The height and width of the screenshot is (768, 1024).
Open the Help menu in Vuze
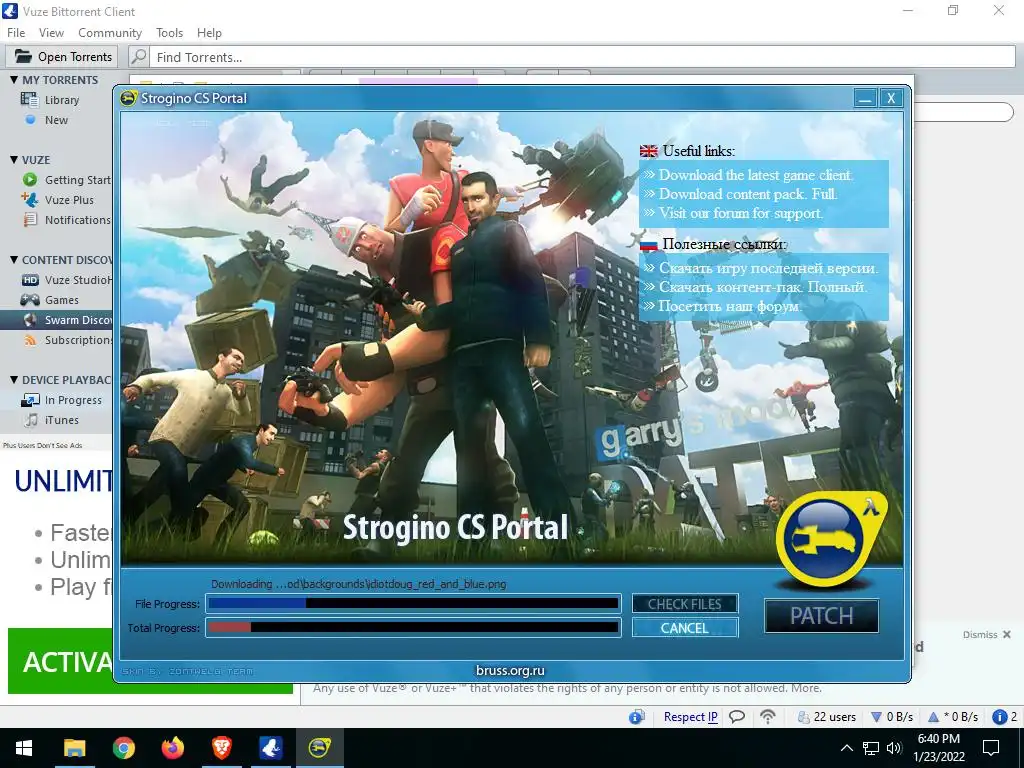[x=209, y=33]
